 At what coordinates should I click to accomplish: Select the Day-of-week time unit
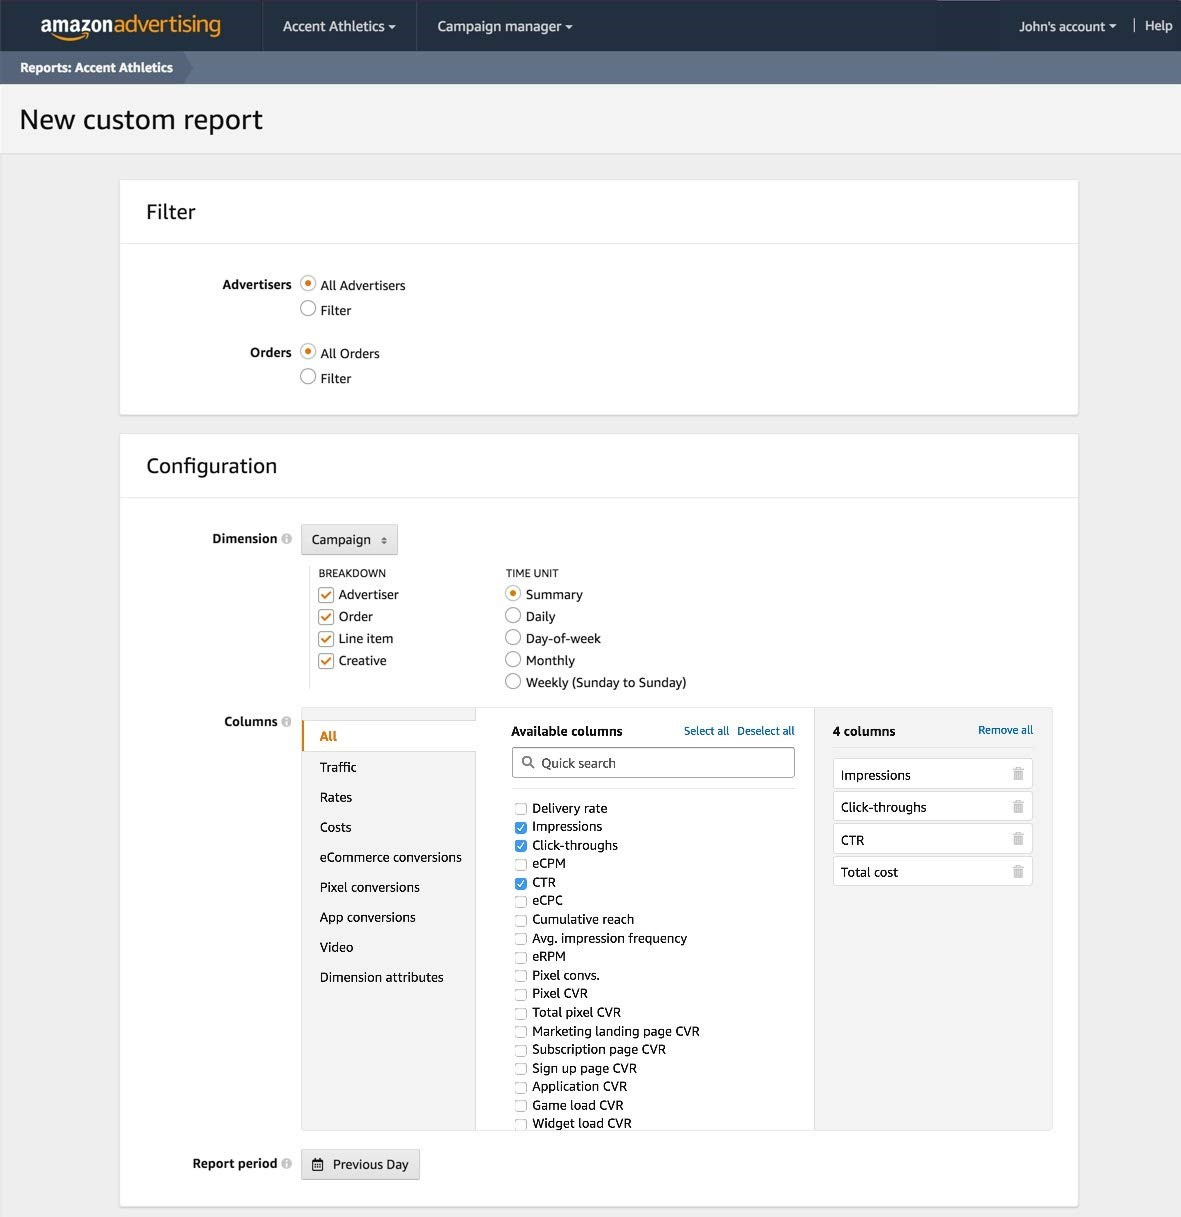click(x=513, y=638)
